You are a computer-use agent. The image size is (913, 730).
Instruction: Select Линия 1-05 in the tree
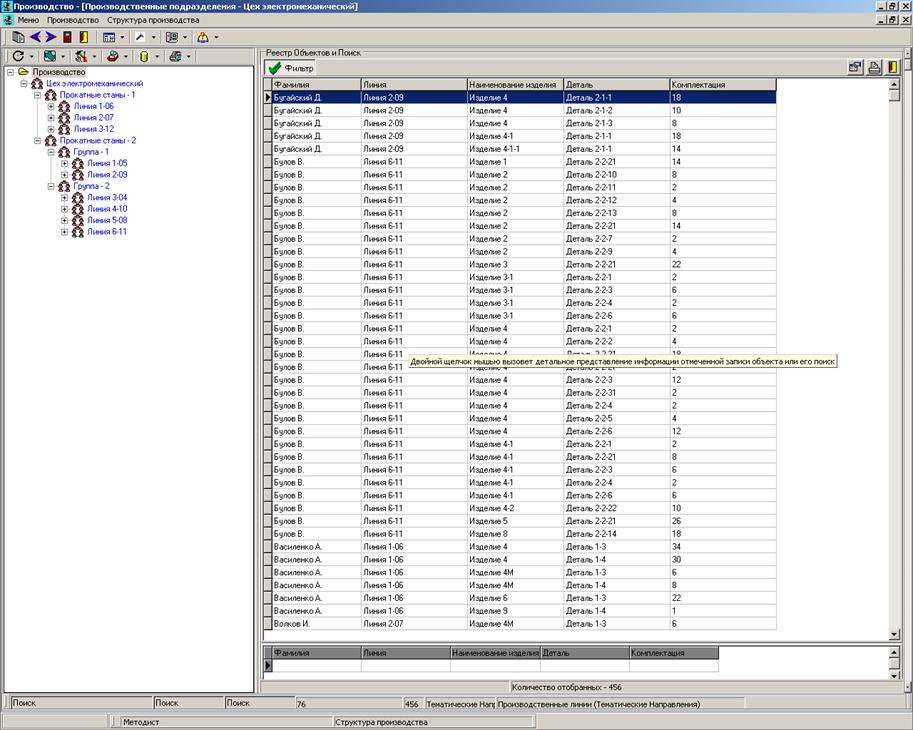tap(107, 164)
